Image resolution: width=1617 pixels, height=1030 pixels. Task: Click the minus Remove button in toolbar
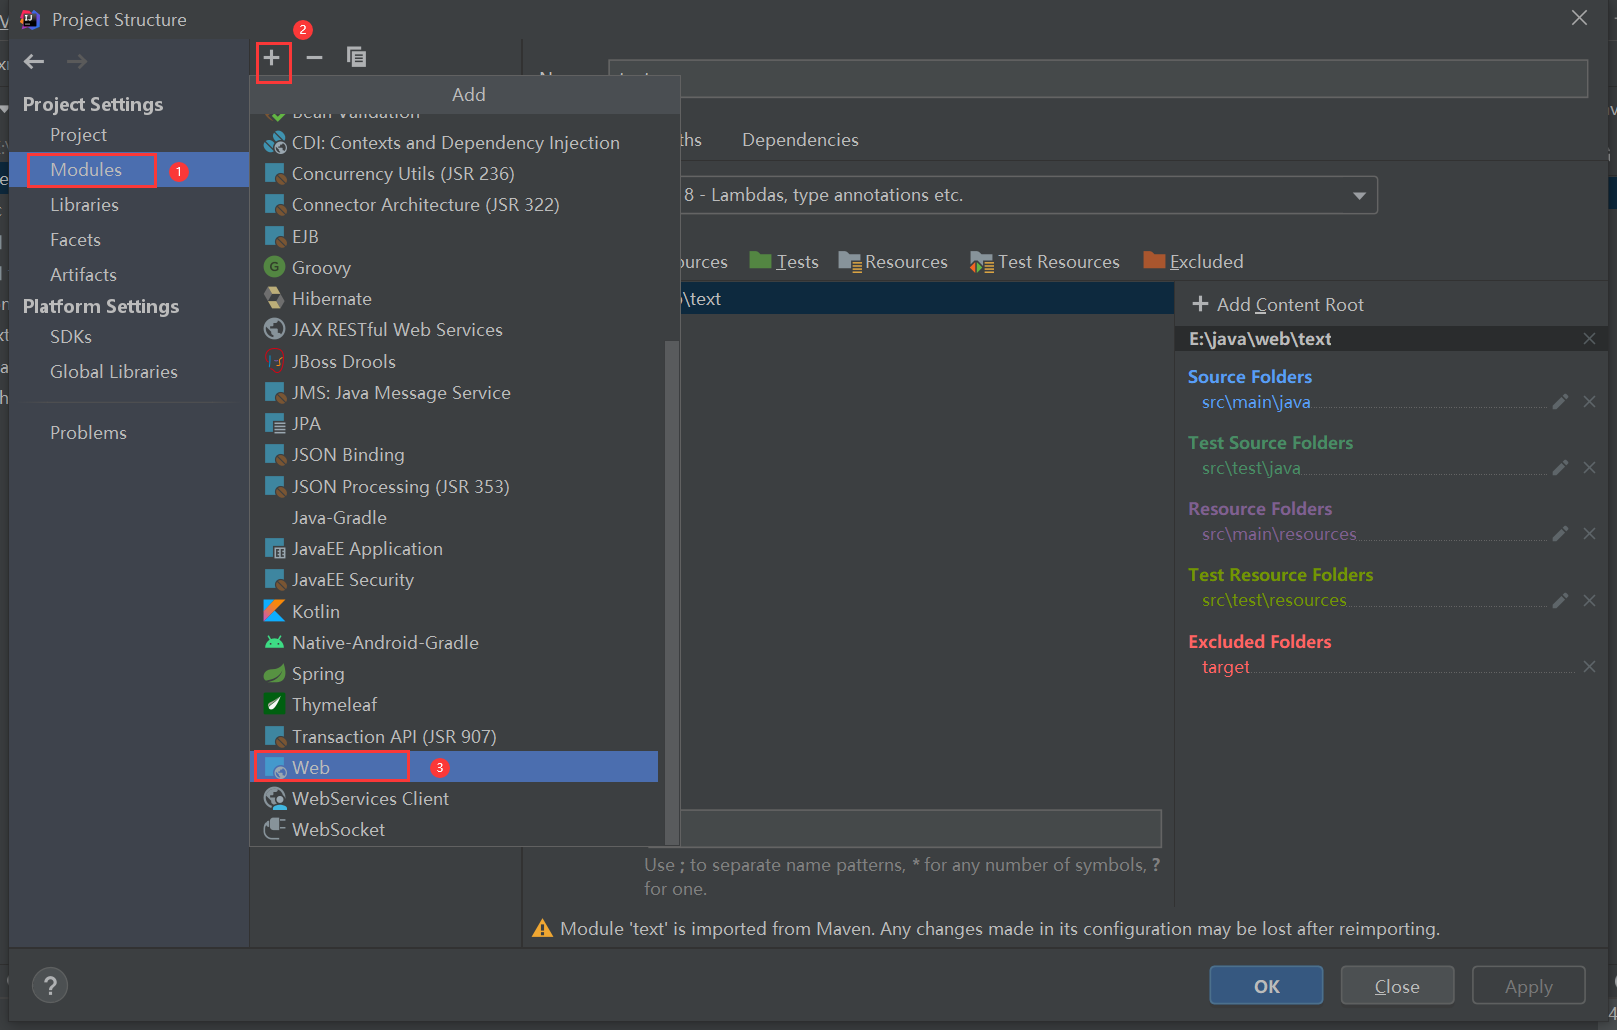click(x=314, y=58)
